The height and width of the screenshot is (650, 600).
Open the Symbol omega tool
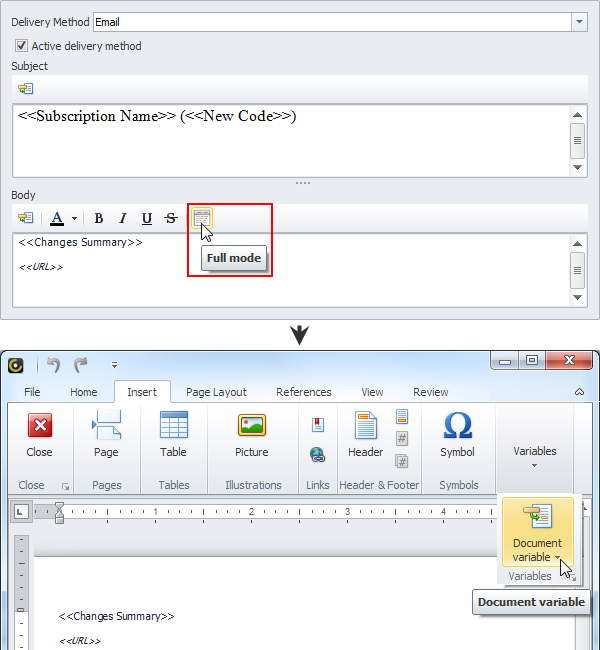[x=457, y=435]
